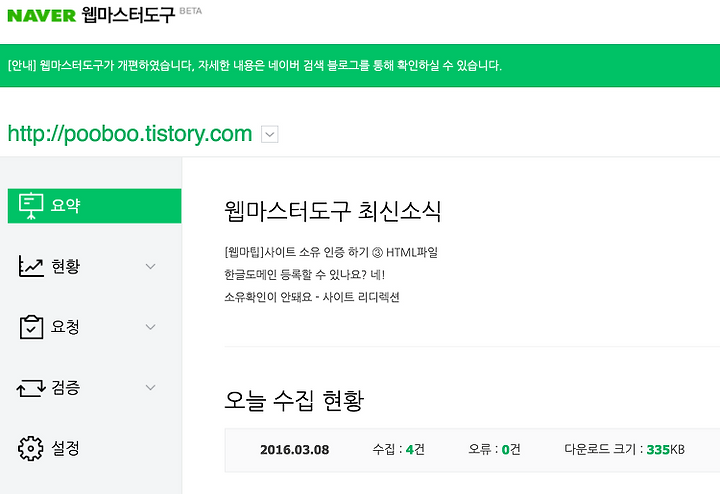Click the 설정 gear icon
The image size is (720, 494).
tap(31, 448)
